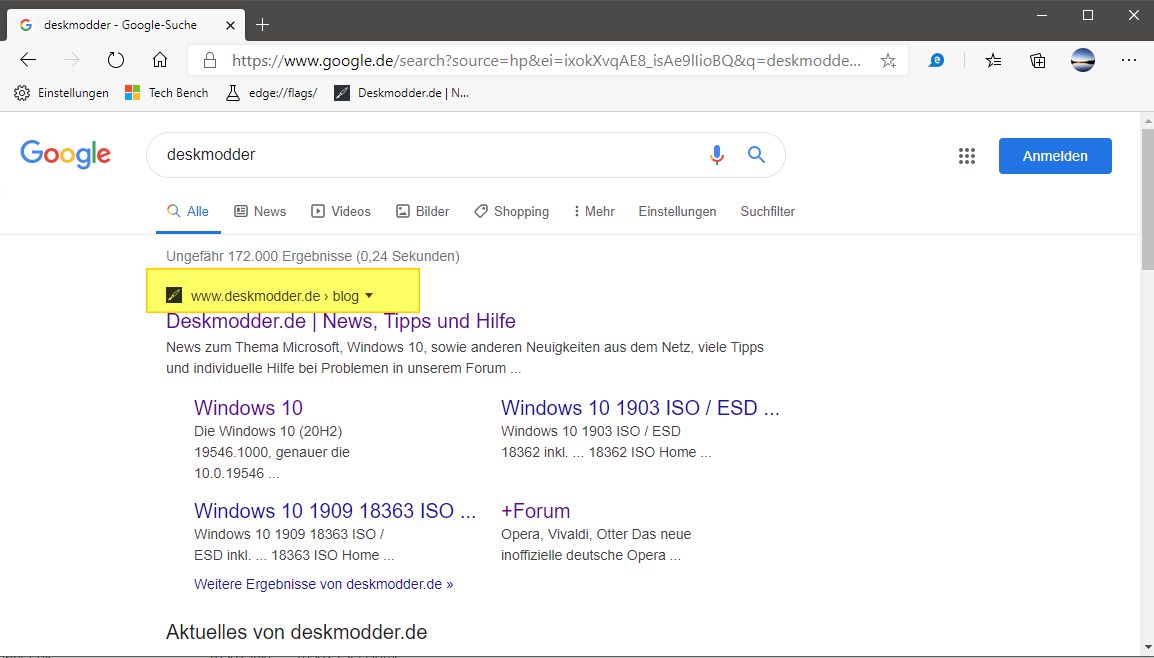Open the Suchfilter tools

click(768, 212)
